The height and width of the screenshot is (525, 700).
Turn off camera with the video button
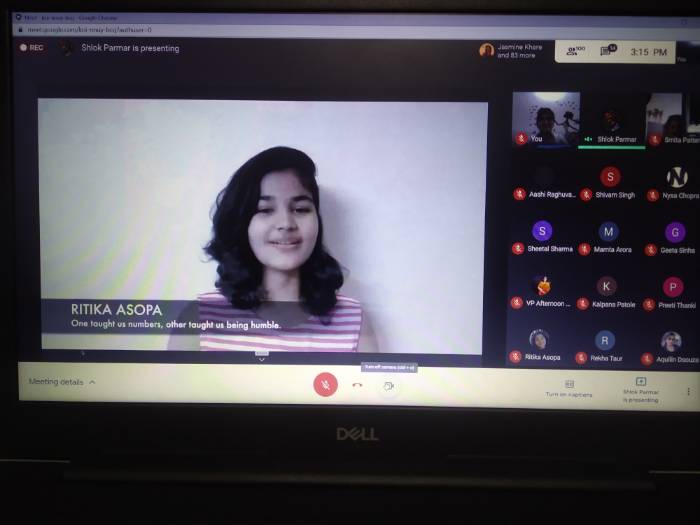[x=389, y=386]
